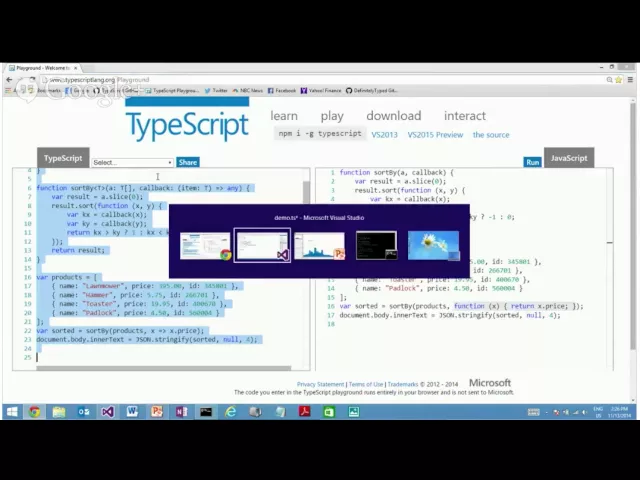
Task: Click the green Store icon in taskbar
Action: [x=329, y=412]
